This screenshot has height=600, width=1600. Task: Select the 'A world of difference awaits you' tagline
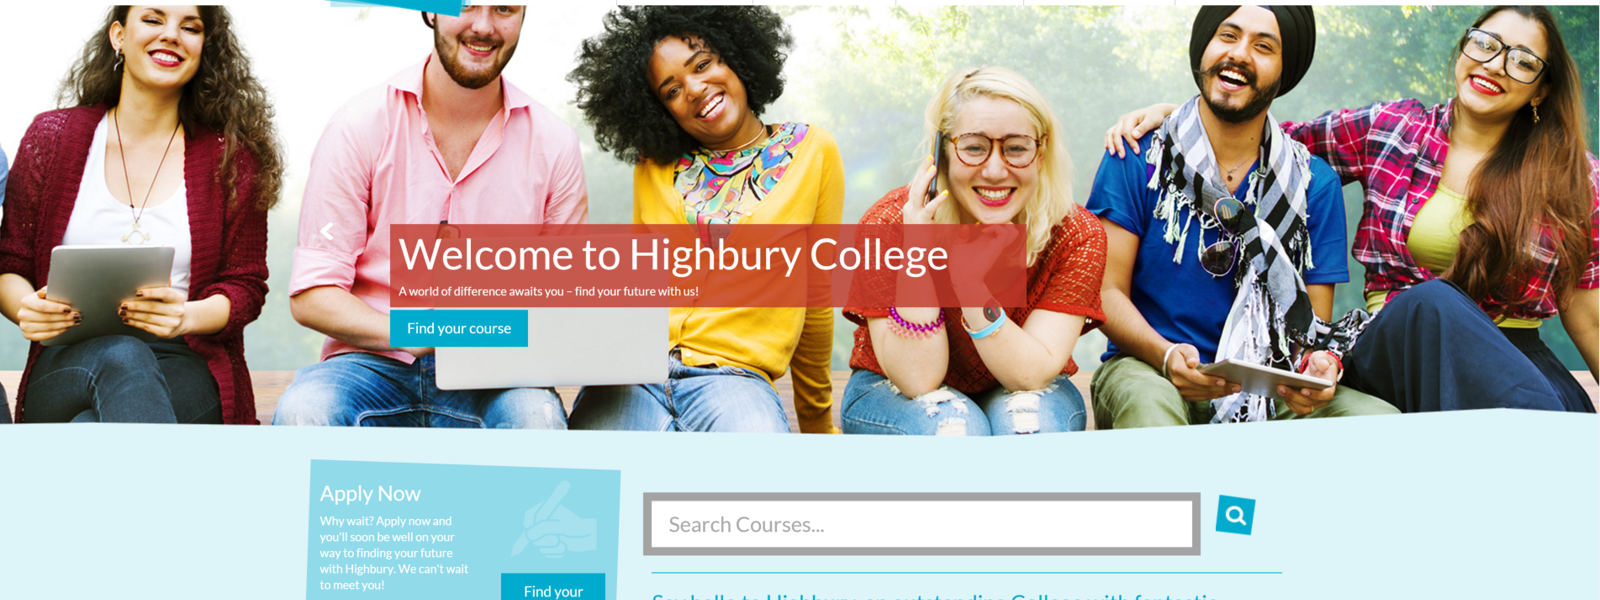point(549,292)
